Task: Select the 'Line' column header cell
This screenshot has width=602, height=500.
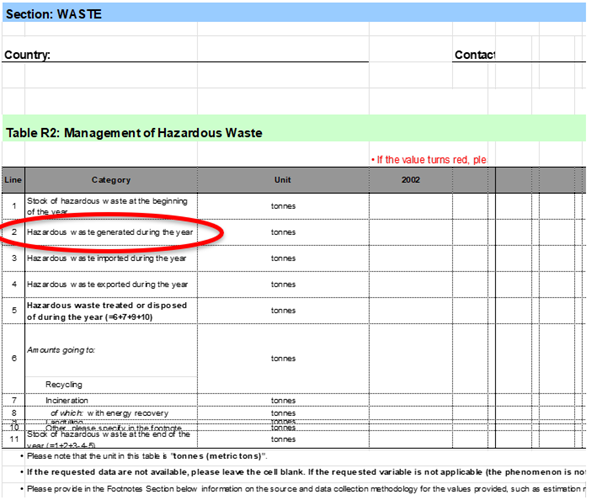Action: (x=12, y=180)
